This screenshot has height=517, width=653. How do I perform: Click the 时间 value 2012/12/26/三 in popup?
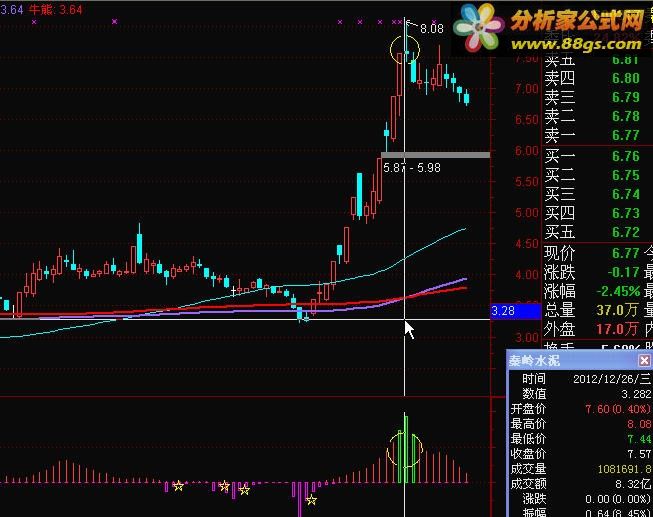pyautogui.click(x=612, y=379)
